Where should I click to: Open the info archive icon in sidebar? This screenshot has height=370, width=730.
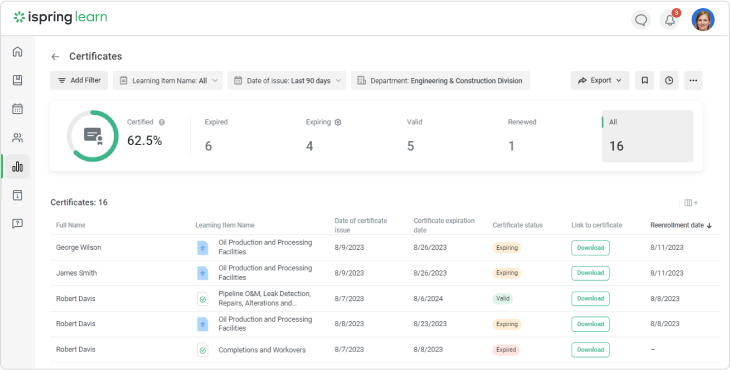click(x=18, y=195)
